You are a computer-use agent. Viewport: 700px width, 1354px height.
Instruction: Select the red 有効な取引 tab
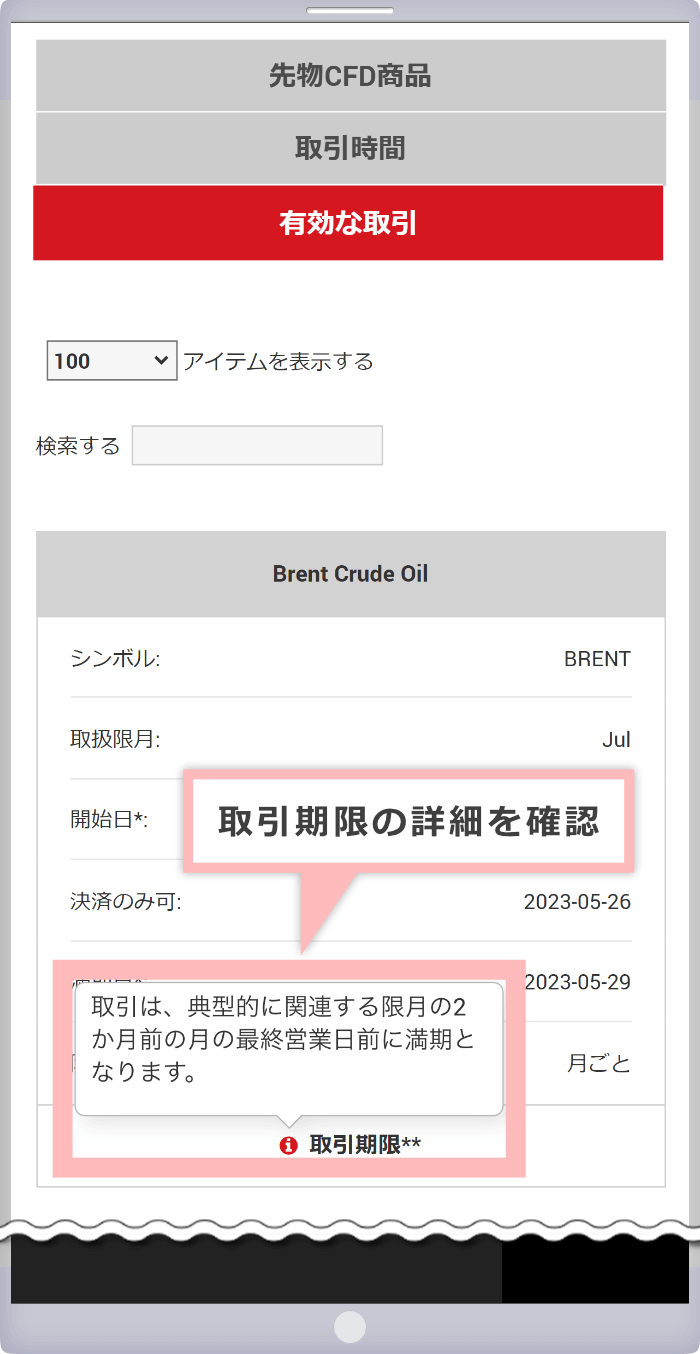coord(348,223)
